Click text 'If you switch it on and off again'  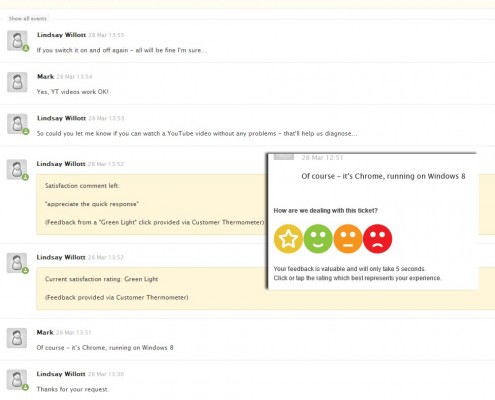[82, 50]
